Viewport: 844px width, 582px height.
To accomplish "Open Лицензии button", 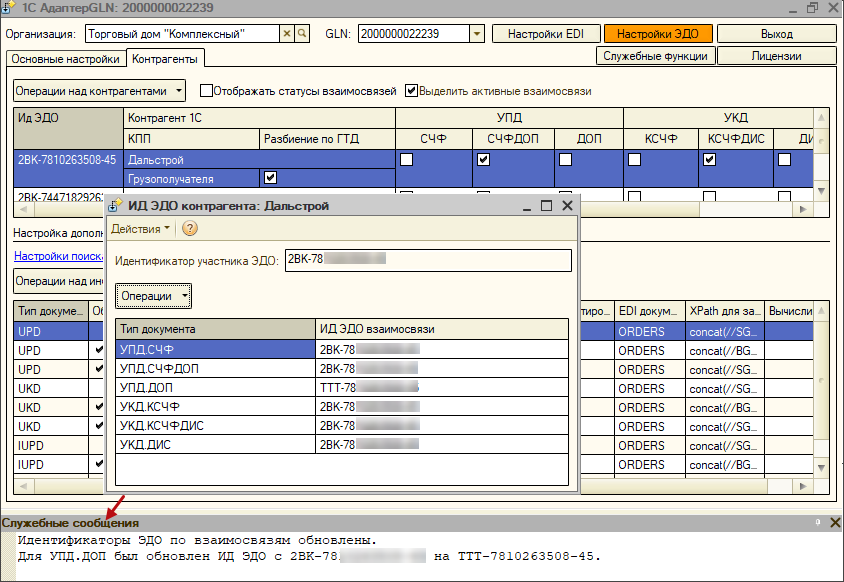I will [777, 56].
